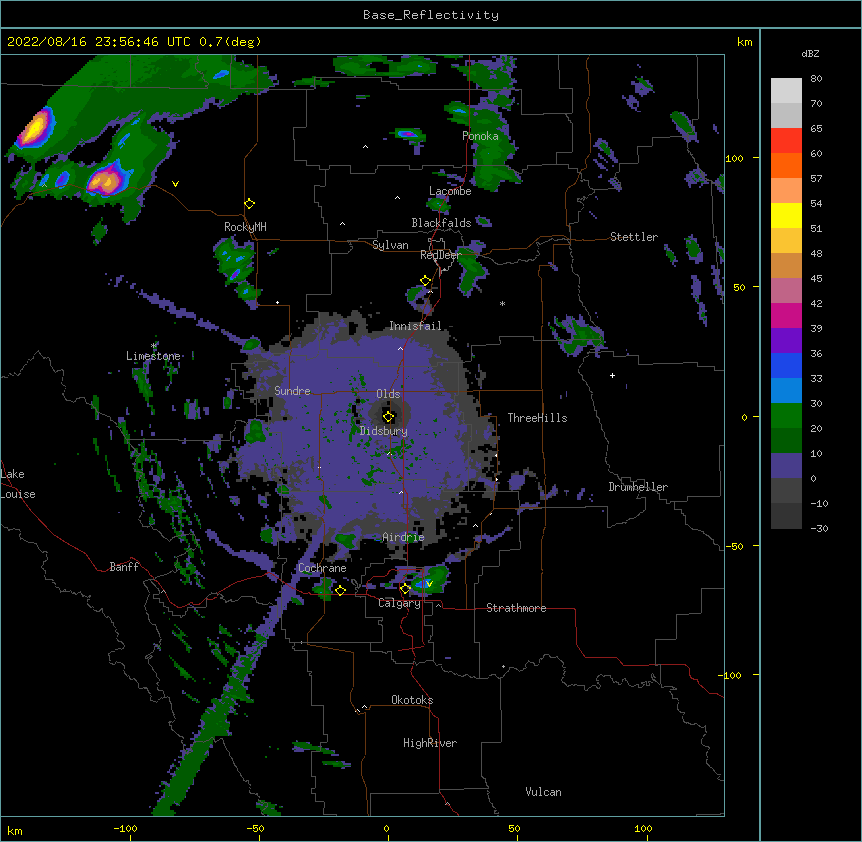862x842 pixels.
Task: Click the Strathmore label
Action: click(516, 608)
